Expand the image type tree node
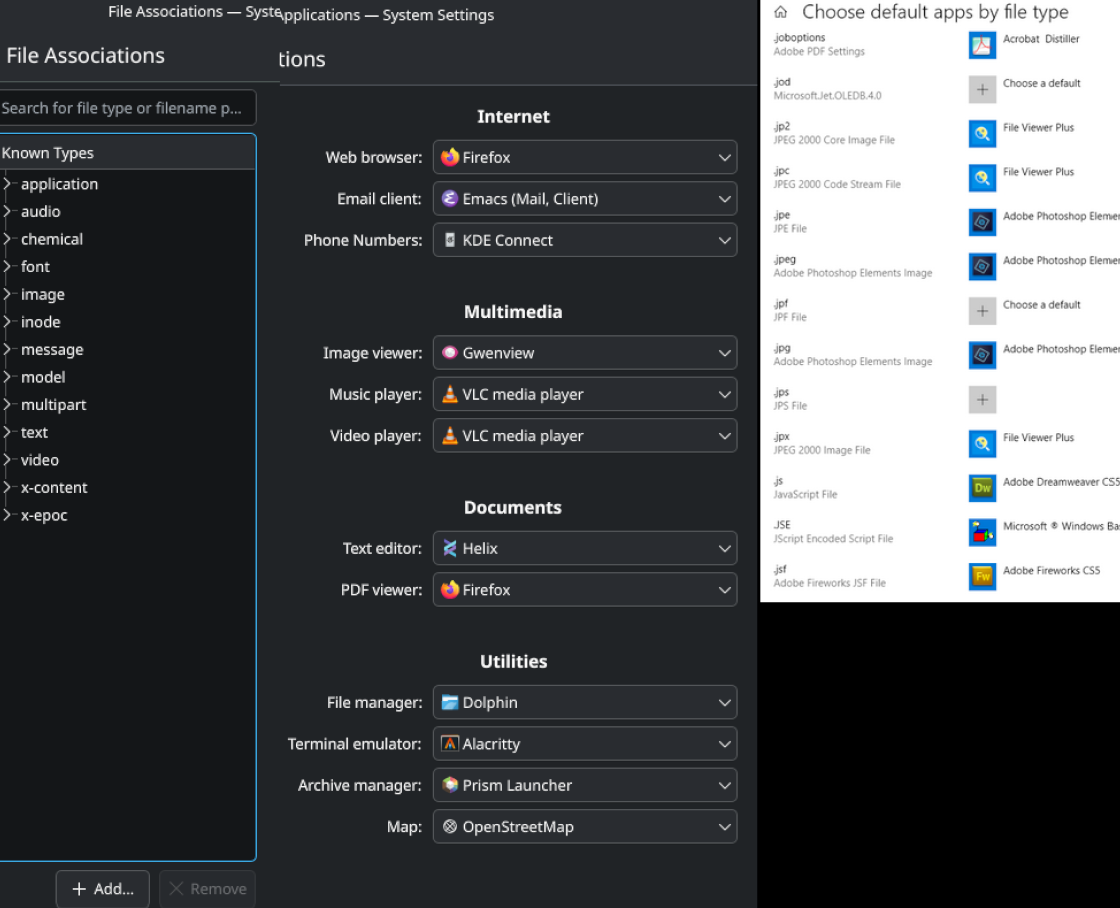Image resolution: width=1120 pixels, height=908 pixels. [7, 294]
